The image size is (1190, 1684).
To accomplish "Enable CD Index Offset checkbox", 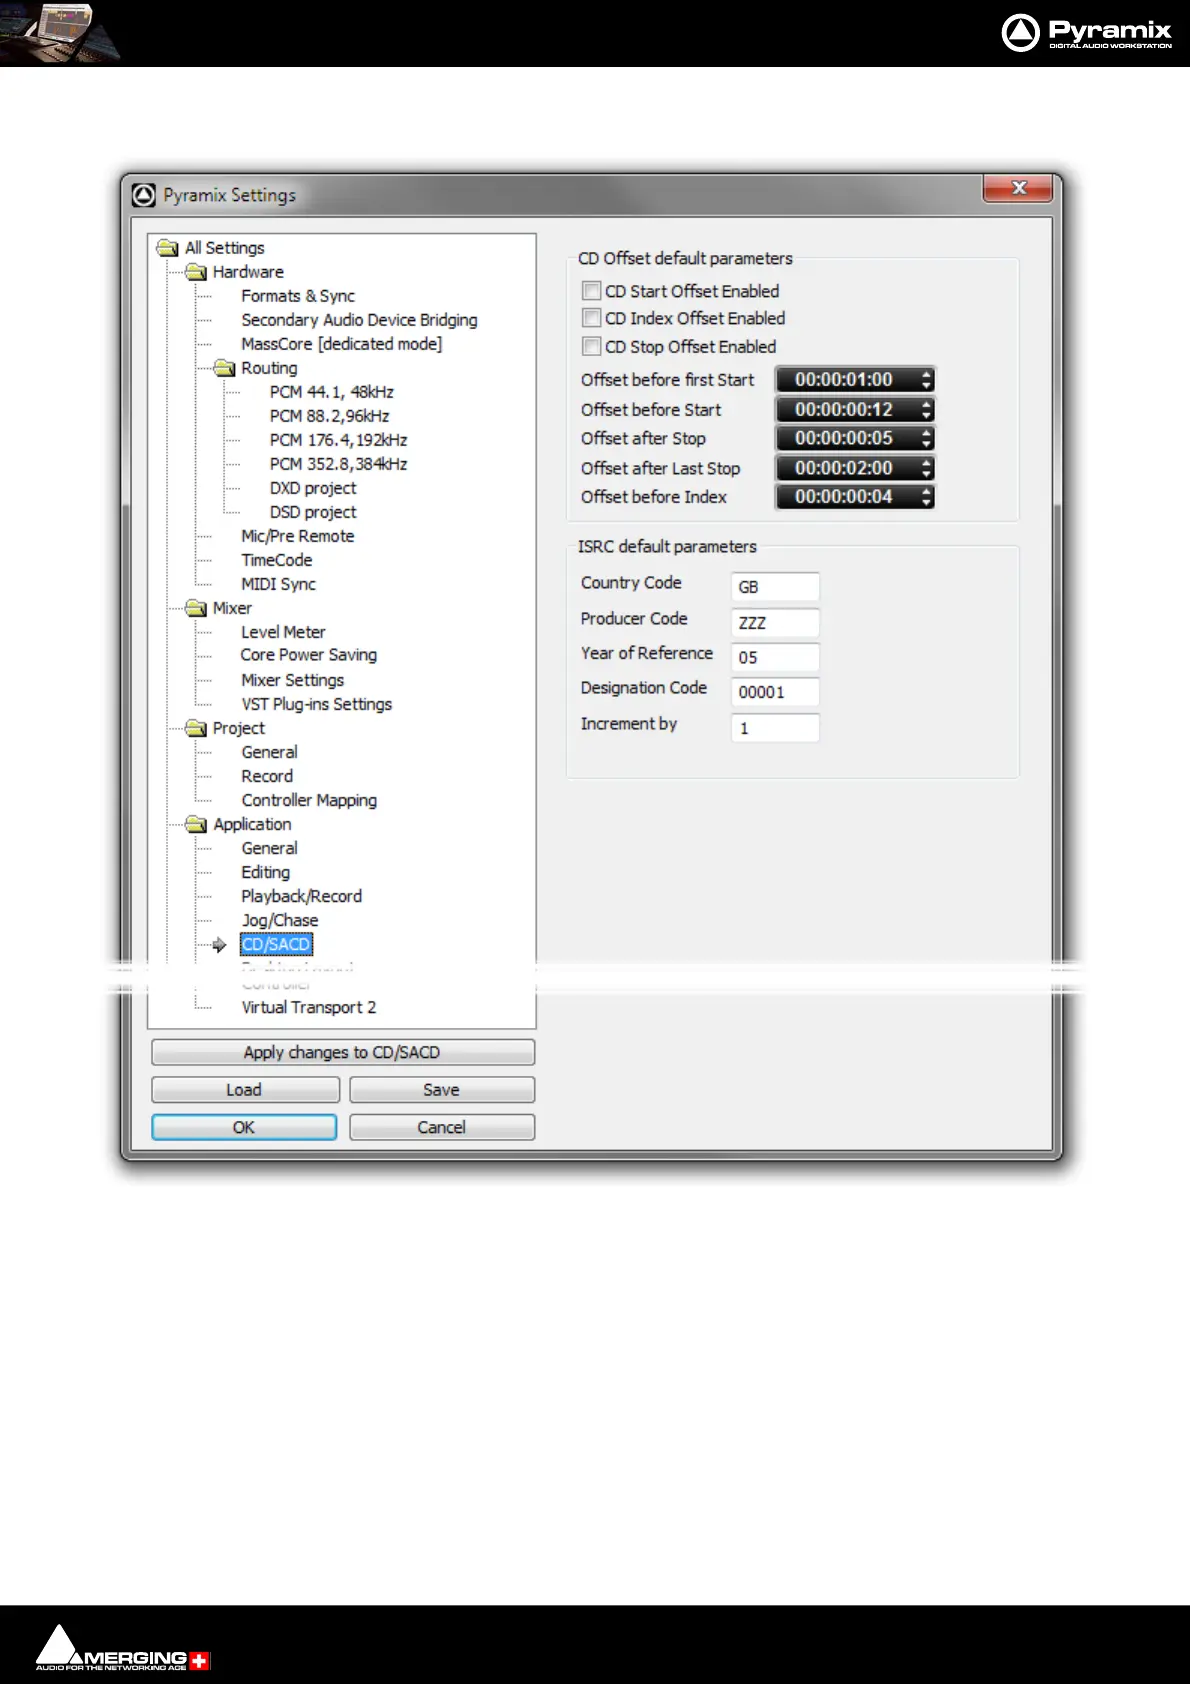I will [592, 318].
